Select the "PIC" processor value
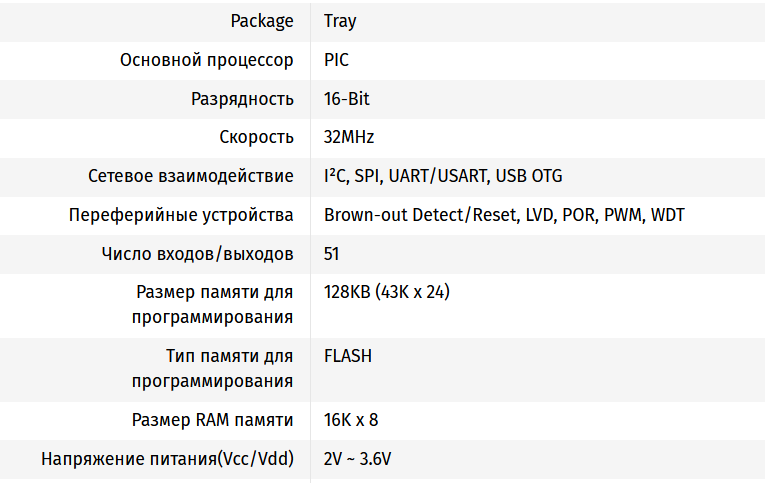 pos(337,60)
